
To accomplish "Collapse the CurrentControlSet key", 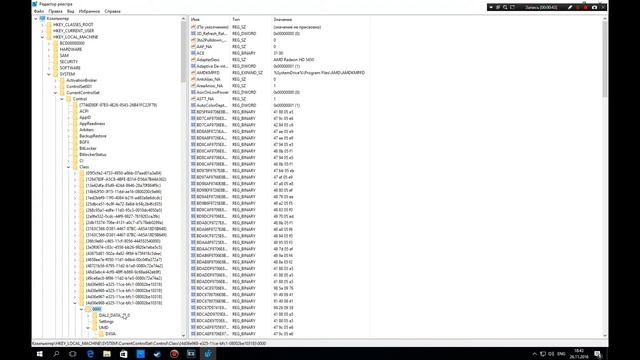I will click(56, 93).
